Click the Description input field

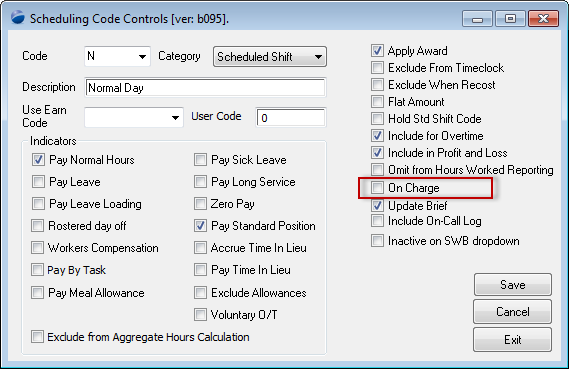pos(205,88)
